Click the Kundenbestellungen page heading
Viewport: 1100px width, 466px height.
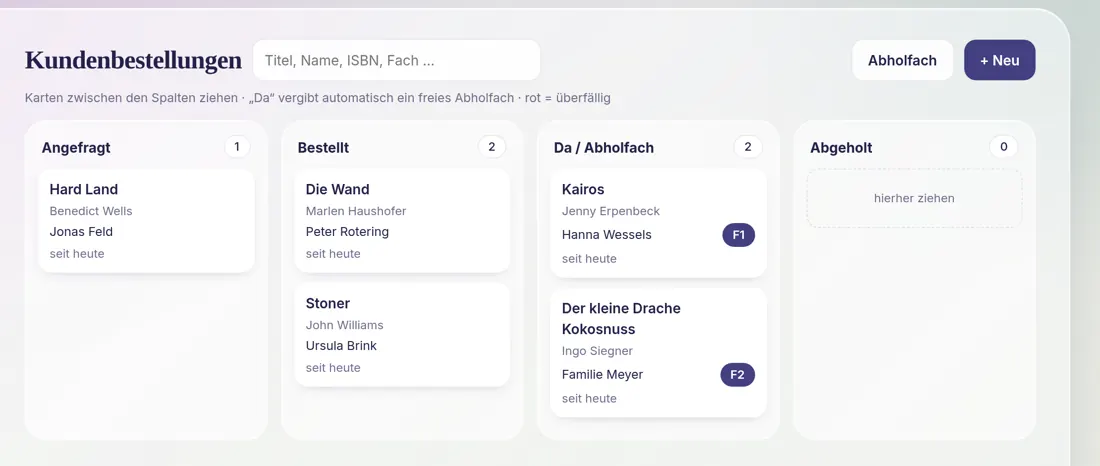[x=133, y=60]
